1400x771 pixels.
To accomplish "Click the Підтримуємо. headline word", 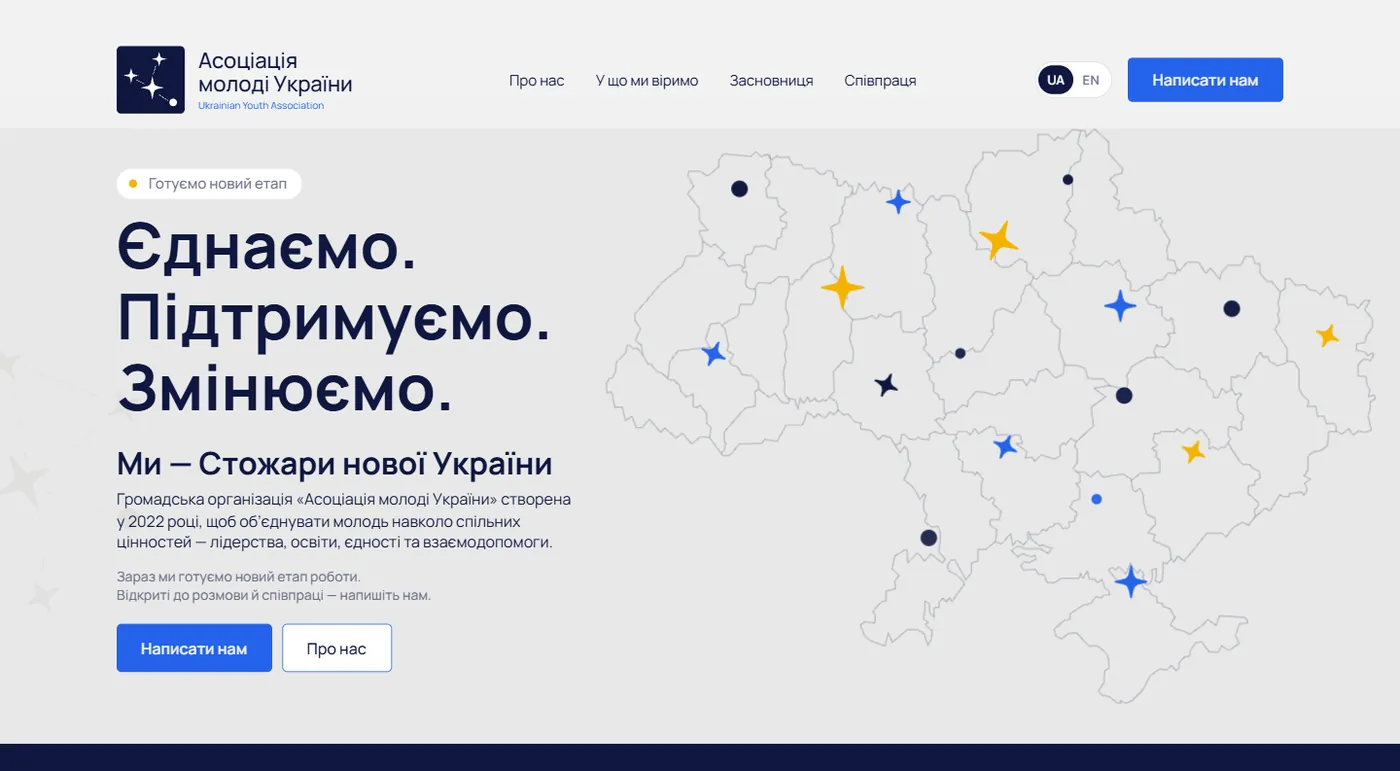I will (x=334, y=319).
